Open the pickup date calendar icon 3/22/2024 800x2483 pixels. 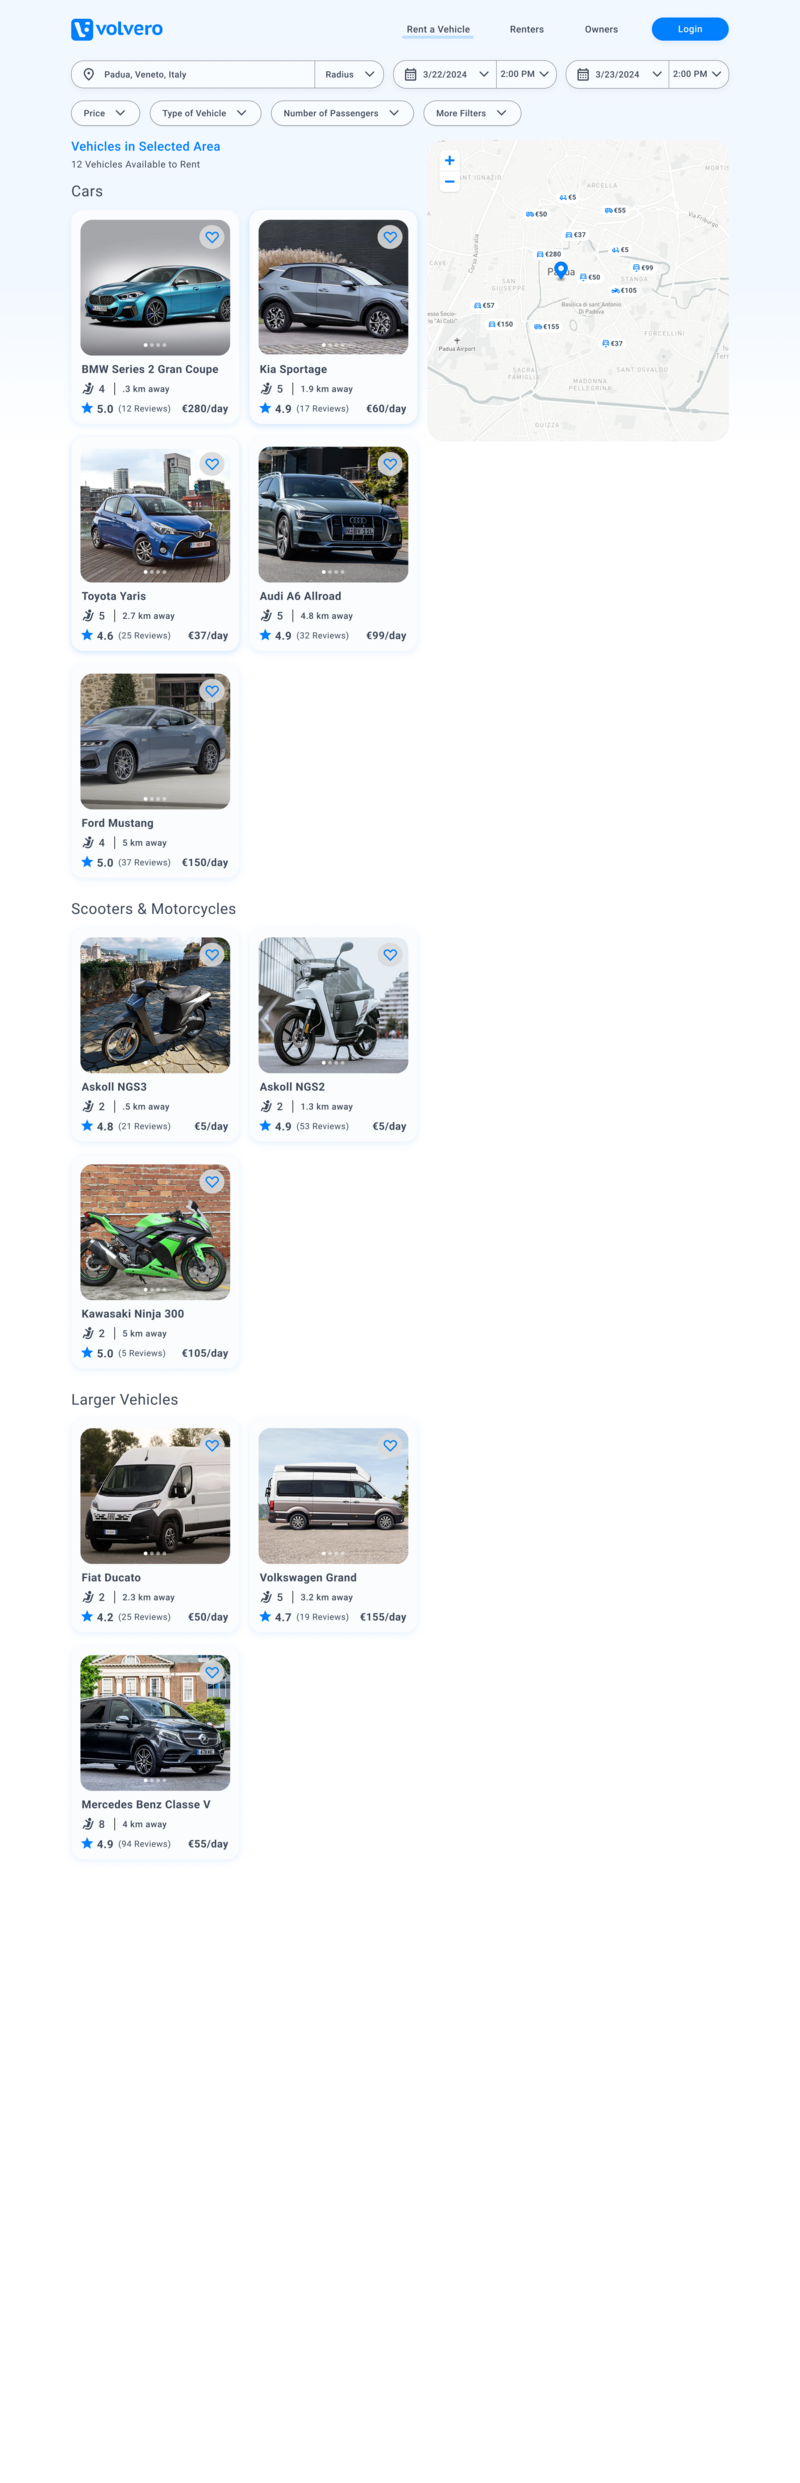point(410,74)
